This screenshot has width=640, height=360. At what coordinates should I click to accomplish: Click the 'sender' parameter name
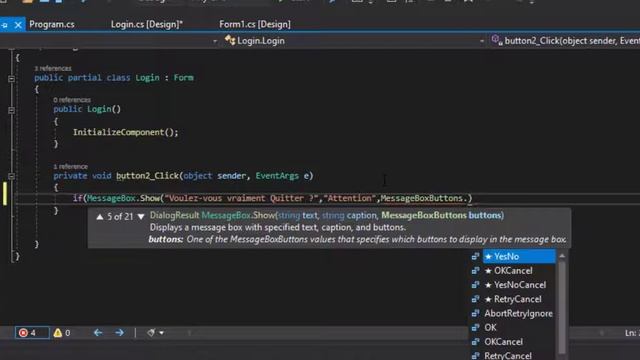231,176
